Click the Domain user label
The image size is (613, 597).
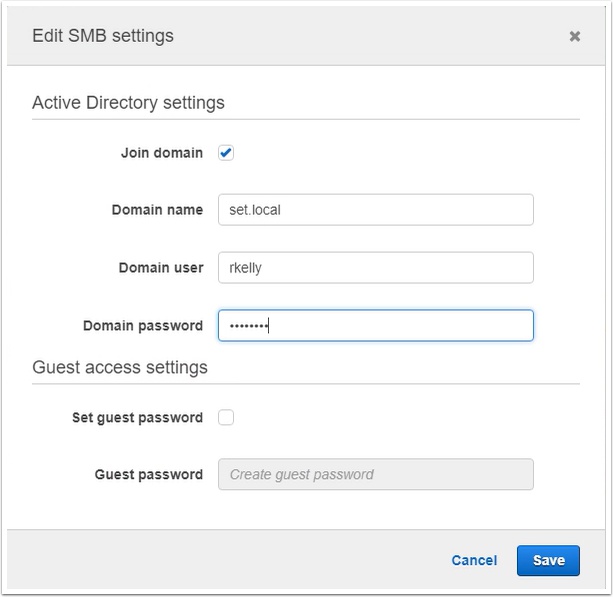tap(161, 267)
